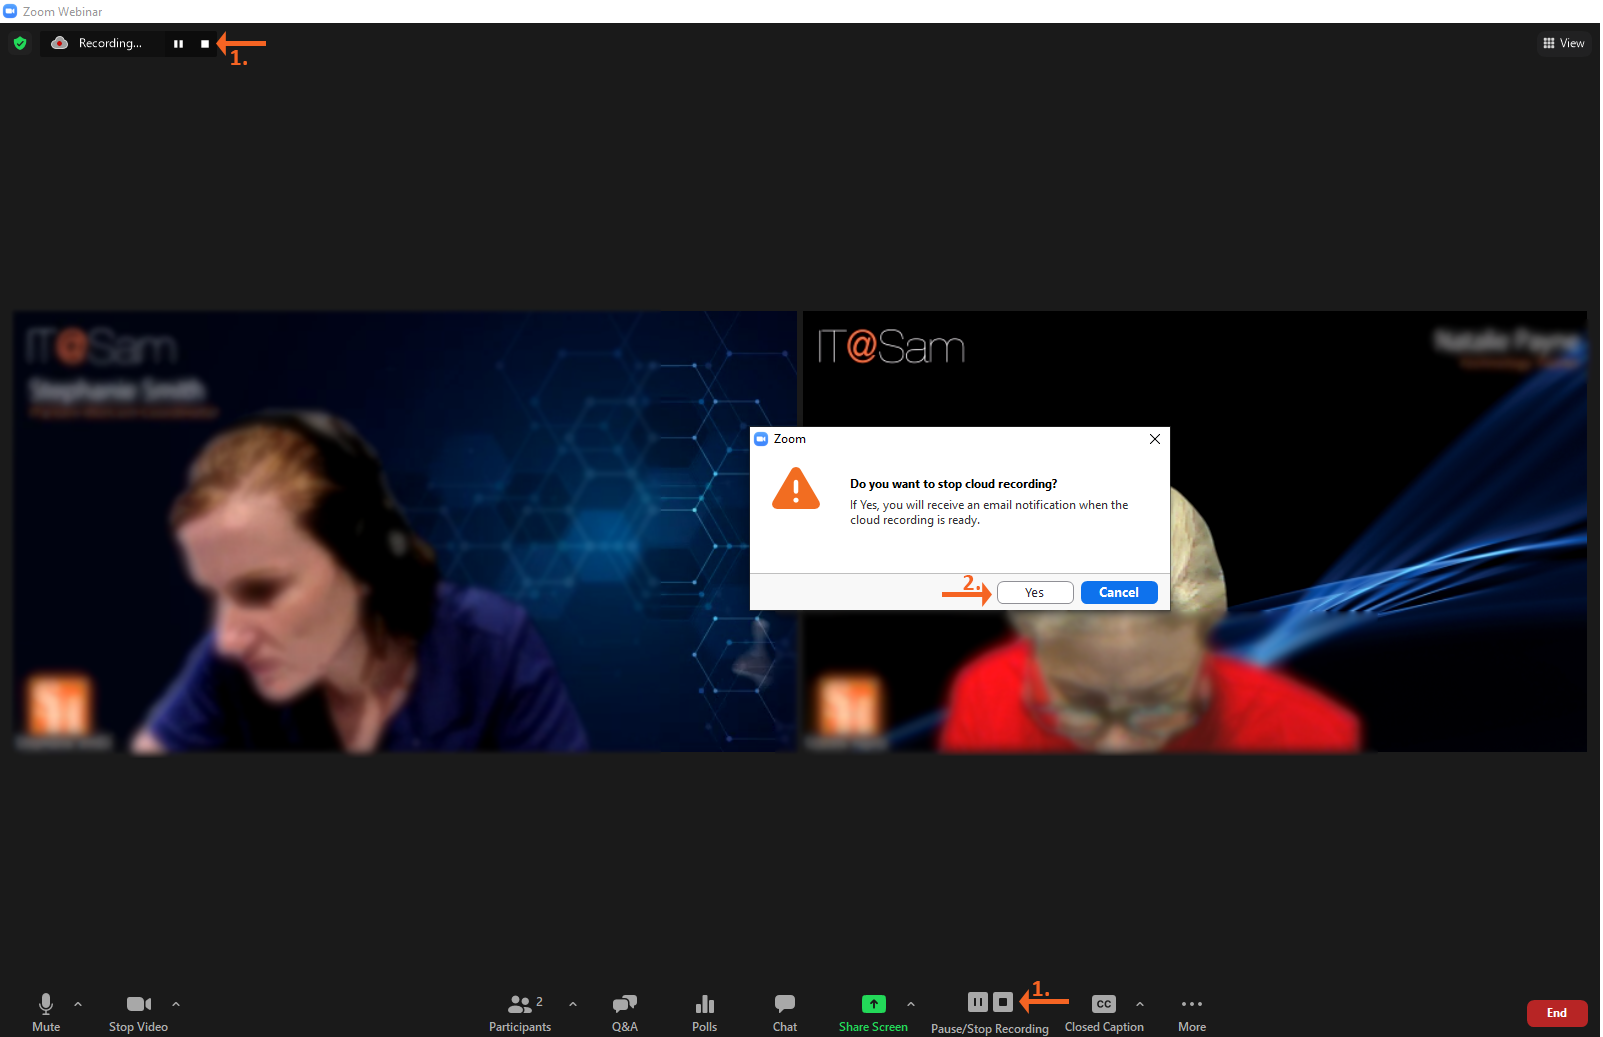Viewport: 1603px width, 1037px height.
Task: Expand audio options chevron beside Mute
Action: point(78,1004)
